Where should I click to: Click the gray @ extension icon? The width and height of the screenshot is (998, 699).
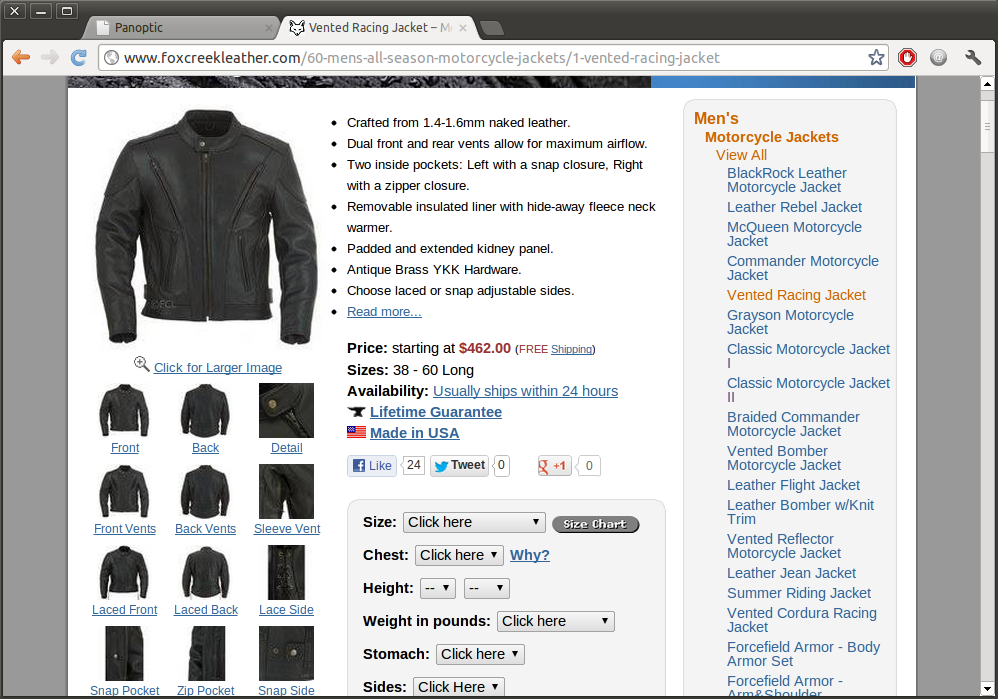point(938,57)
